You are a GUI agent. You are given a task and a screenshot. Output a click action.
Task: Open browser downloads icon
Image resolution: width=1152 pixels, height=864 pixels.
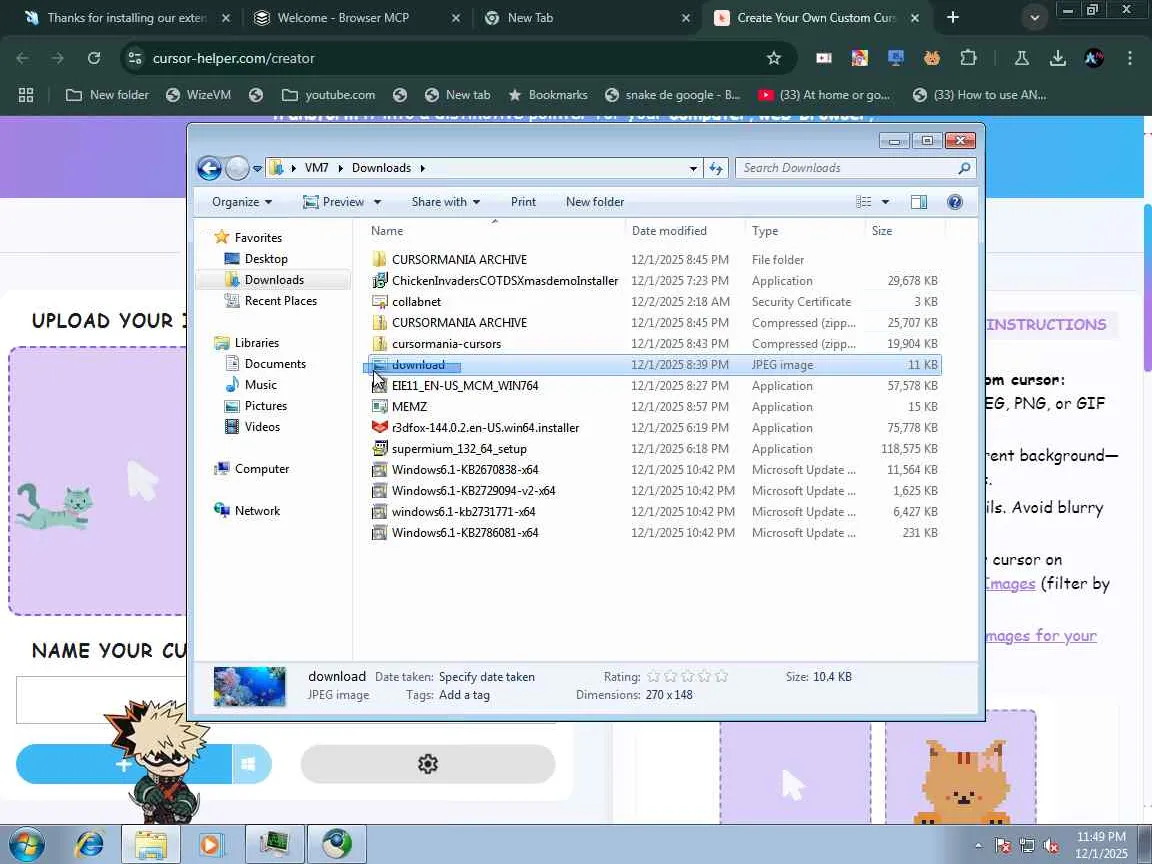tap(1057, 58)
